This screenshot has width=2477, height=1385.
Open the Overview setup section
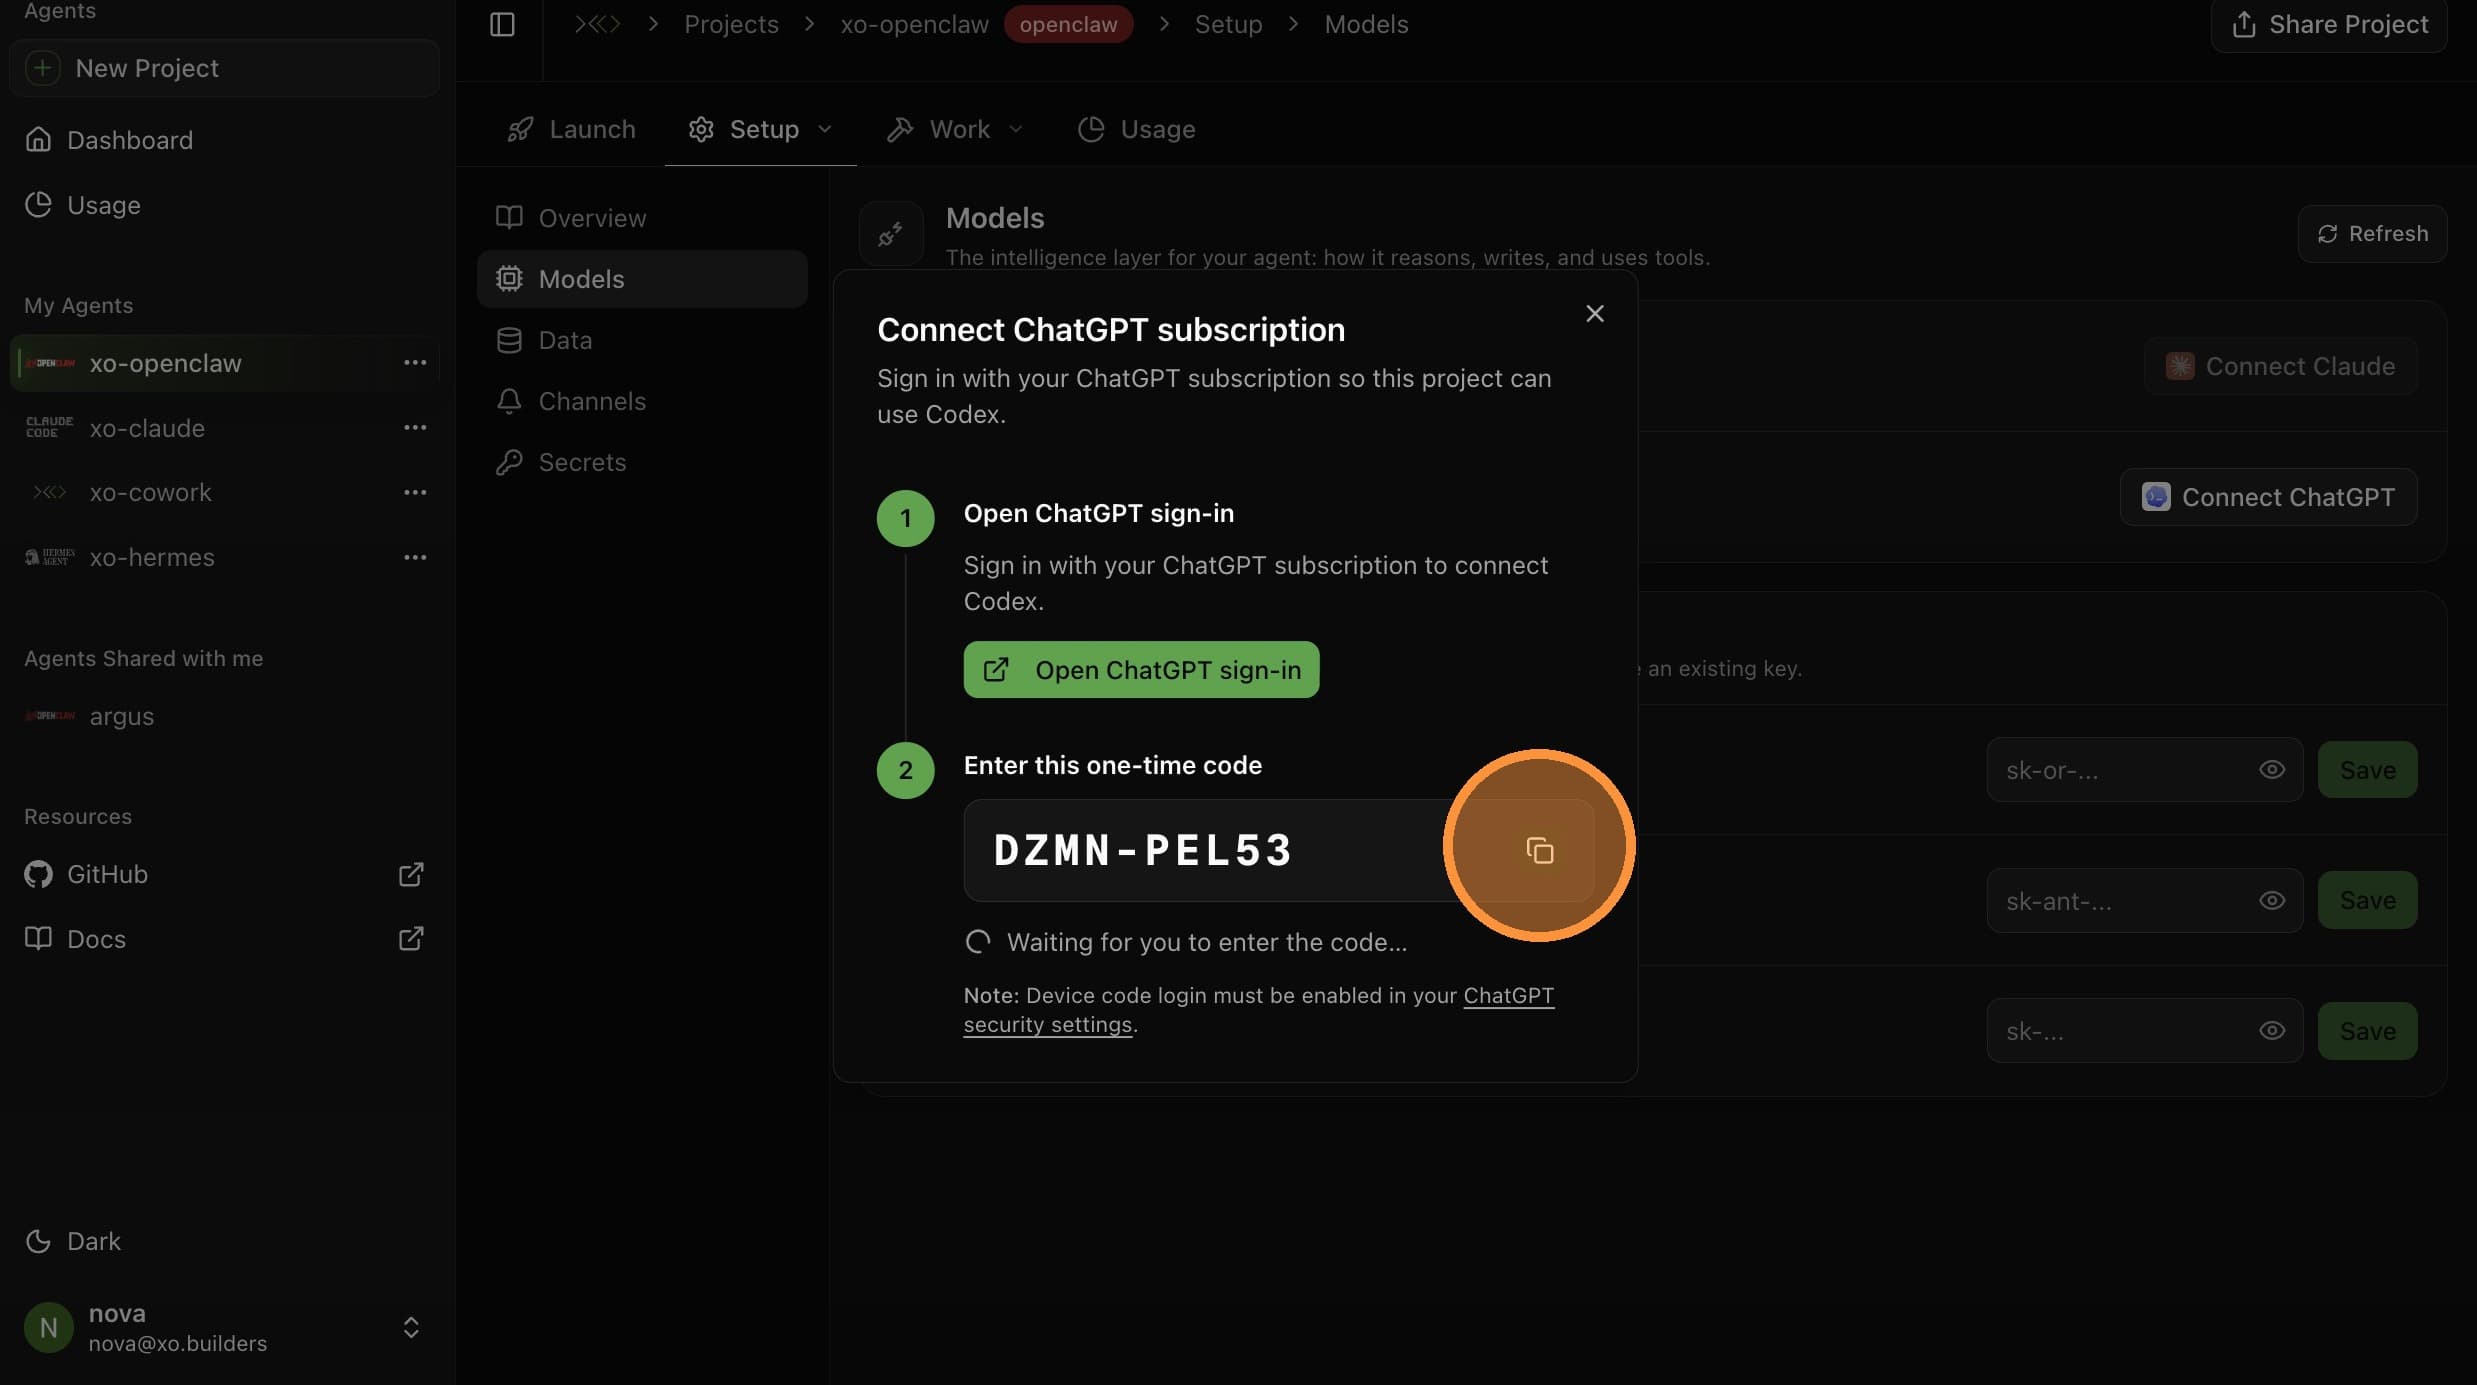click(x=642, y=218)
